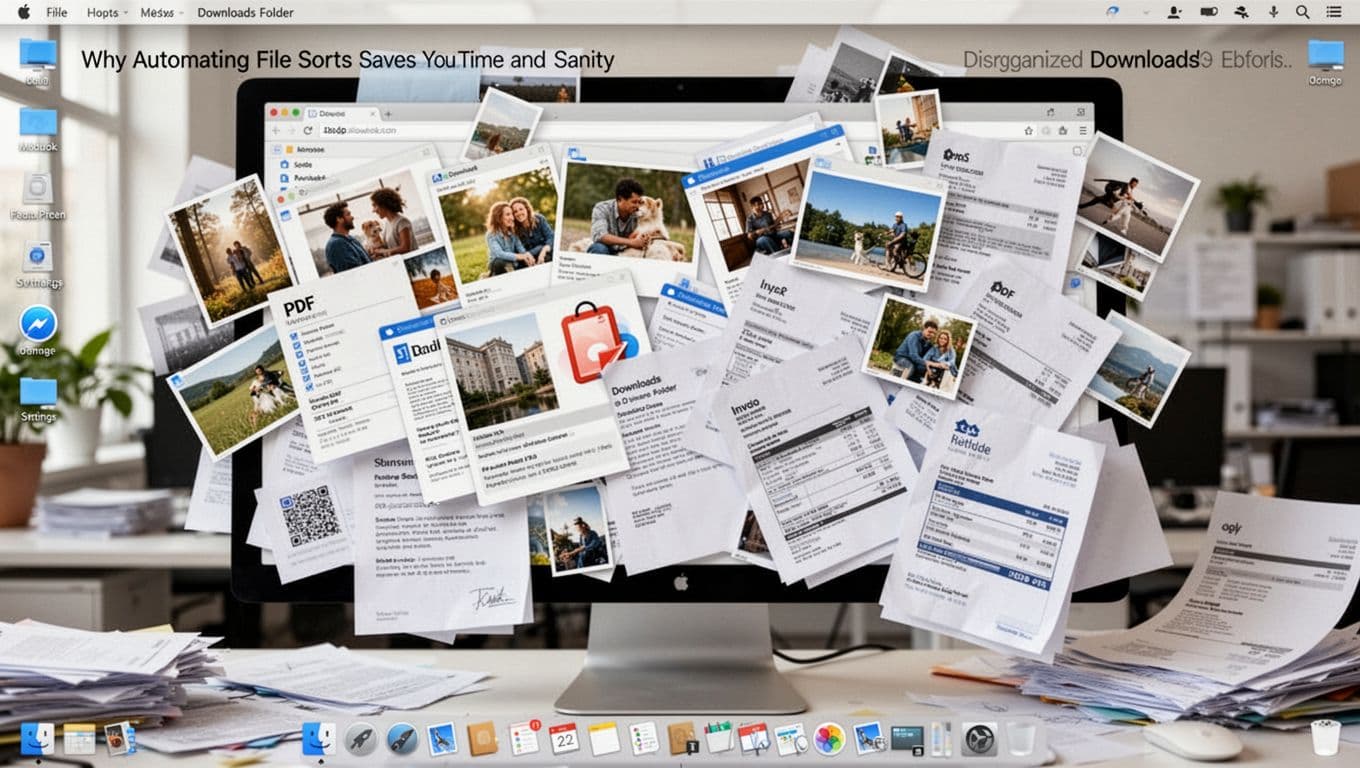The height and width of the screenshot is (768, 1360).
Task: Check the first checkbox on the PDF checklist
Action: tap(296, 333)
